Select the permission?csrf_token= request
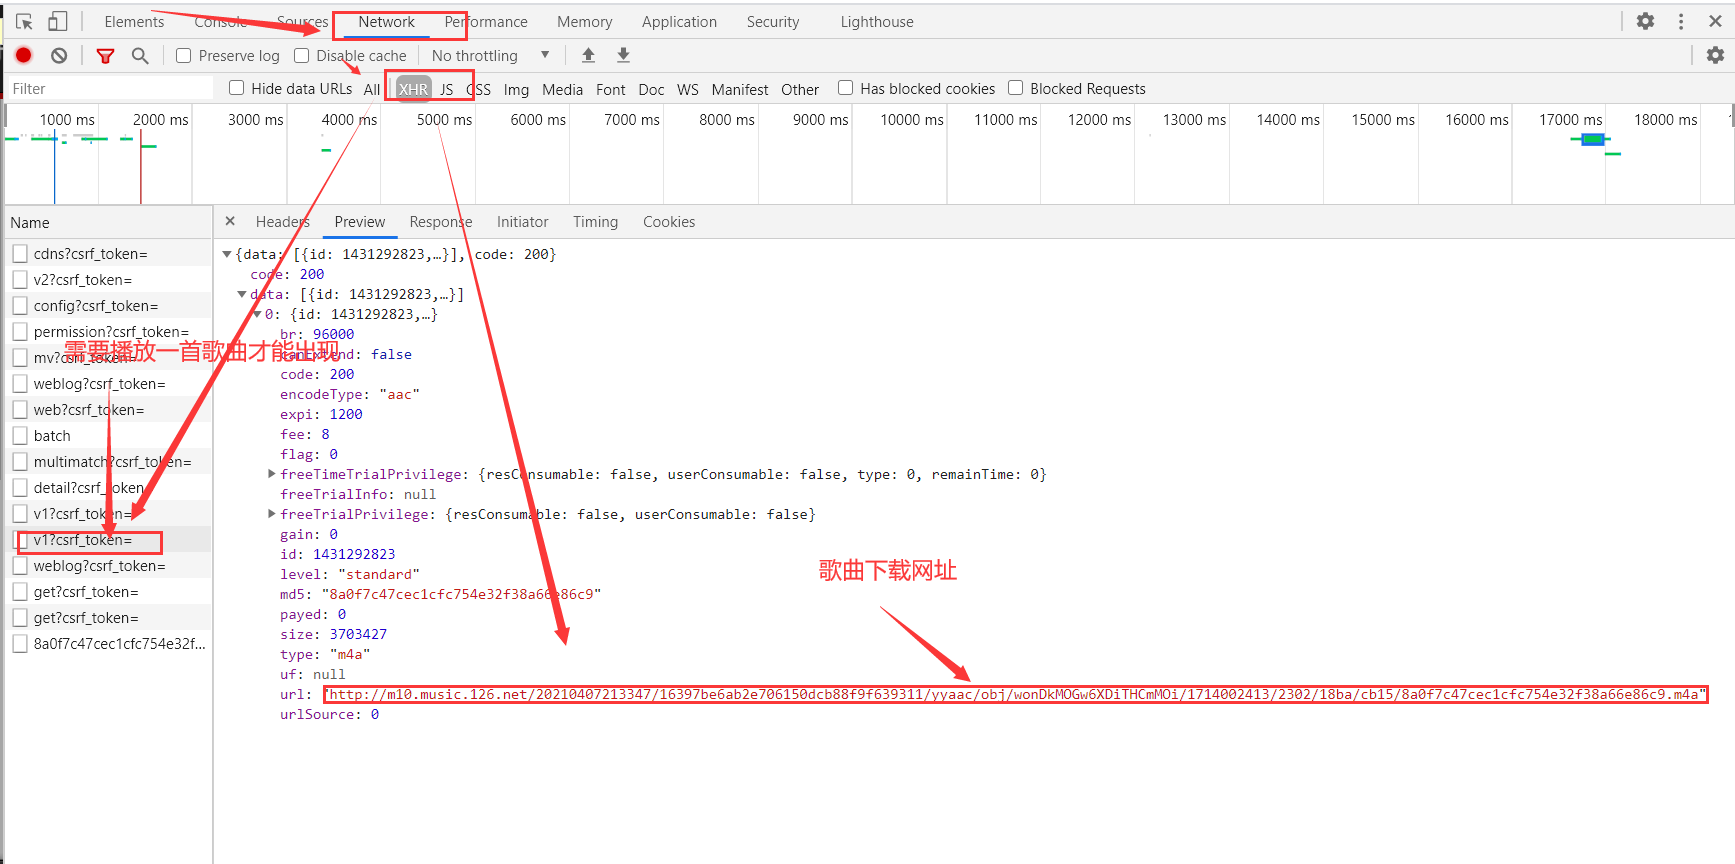 107,332
